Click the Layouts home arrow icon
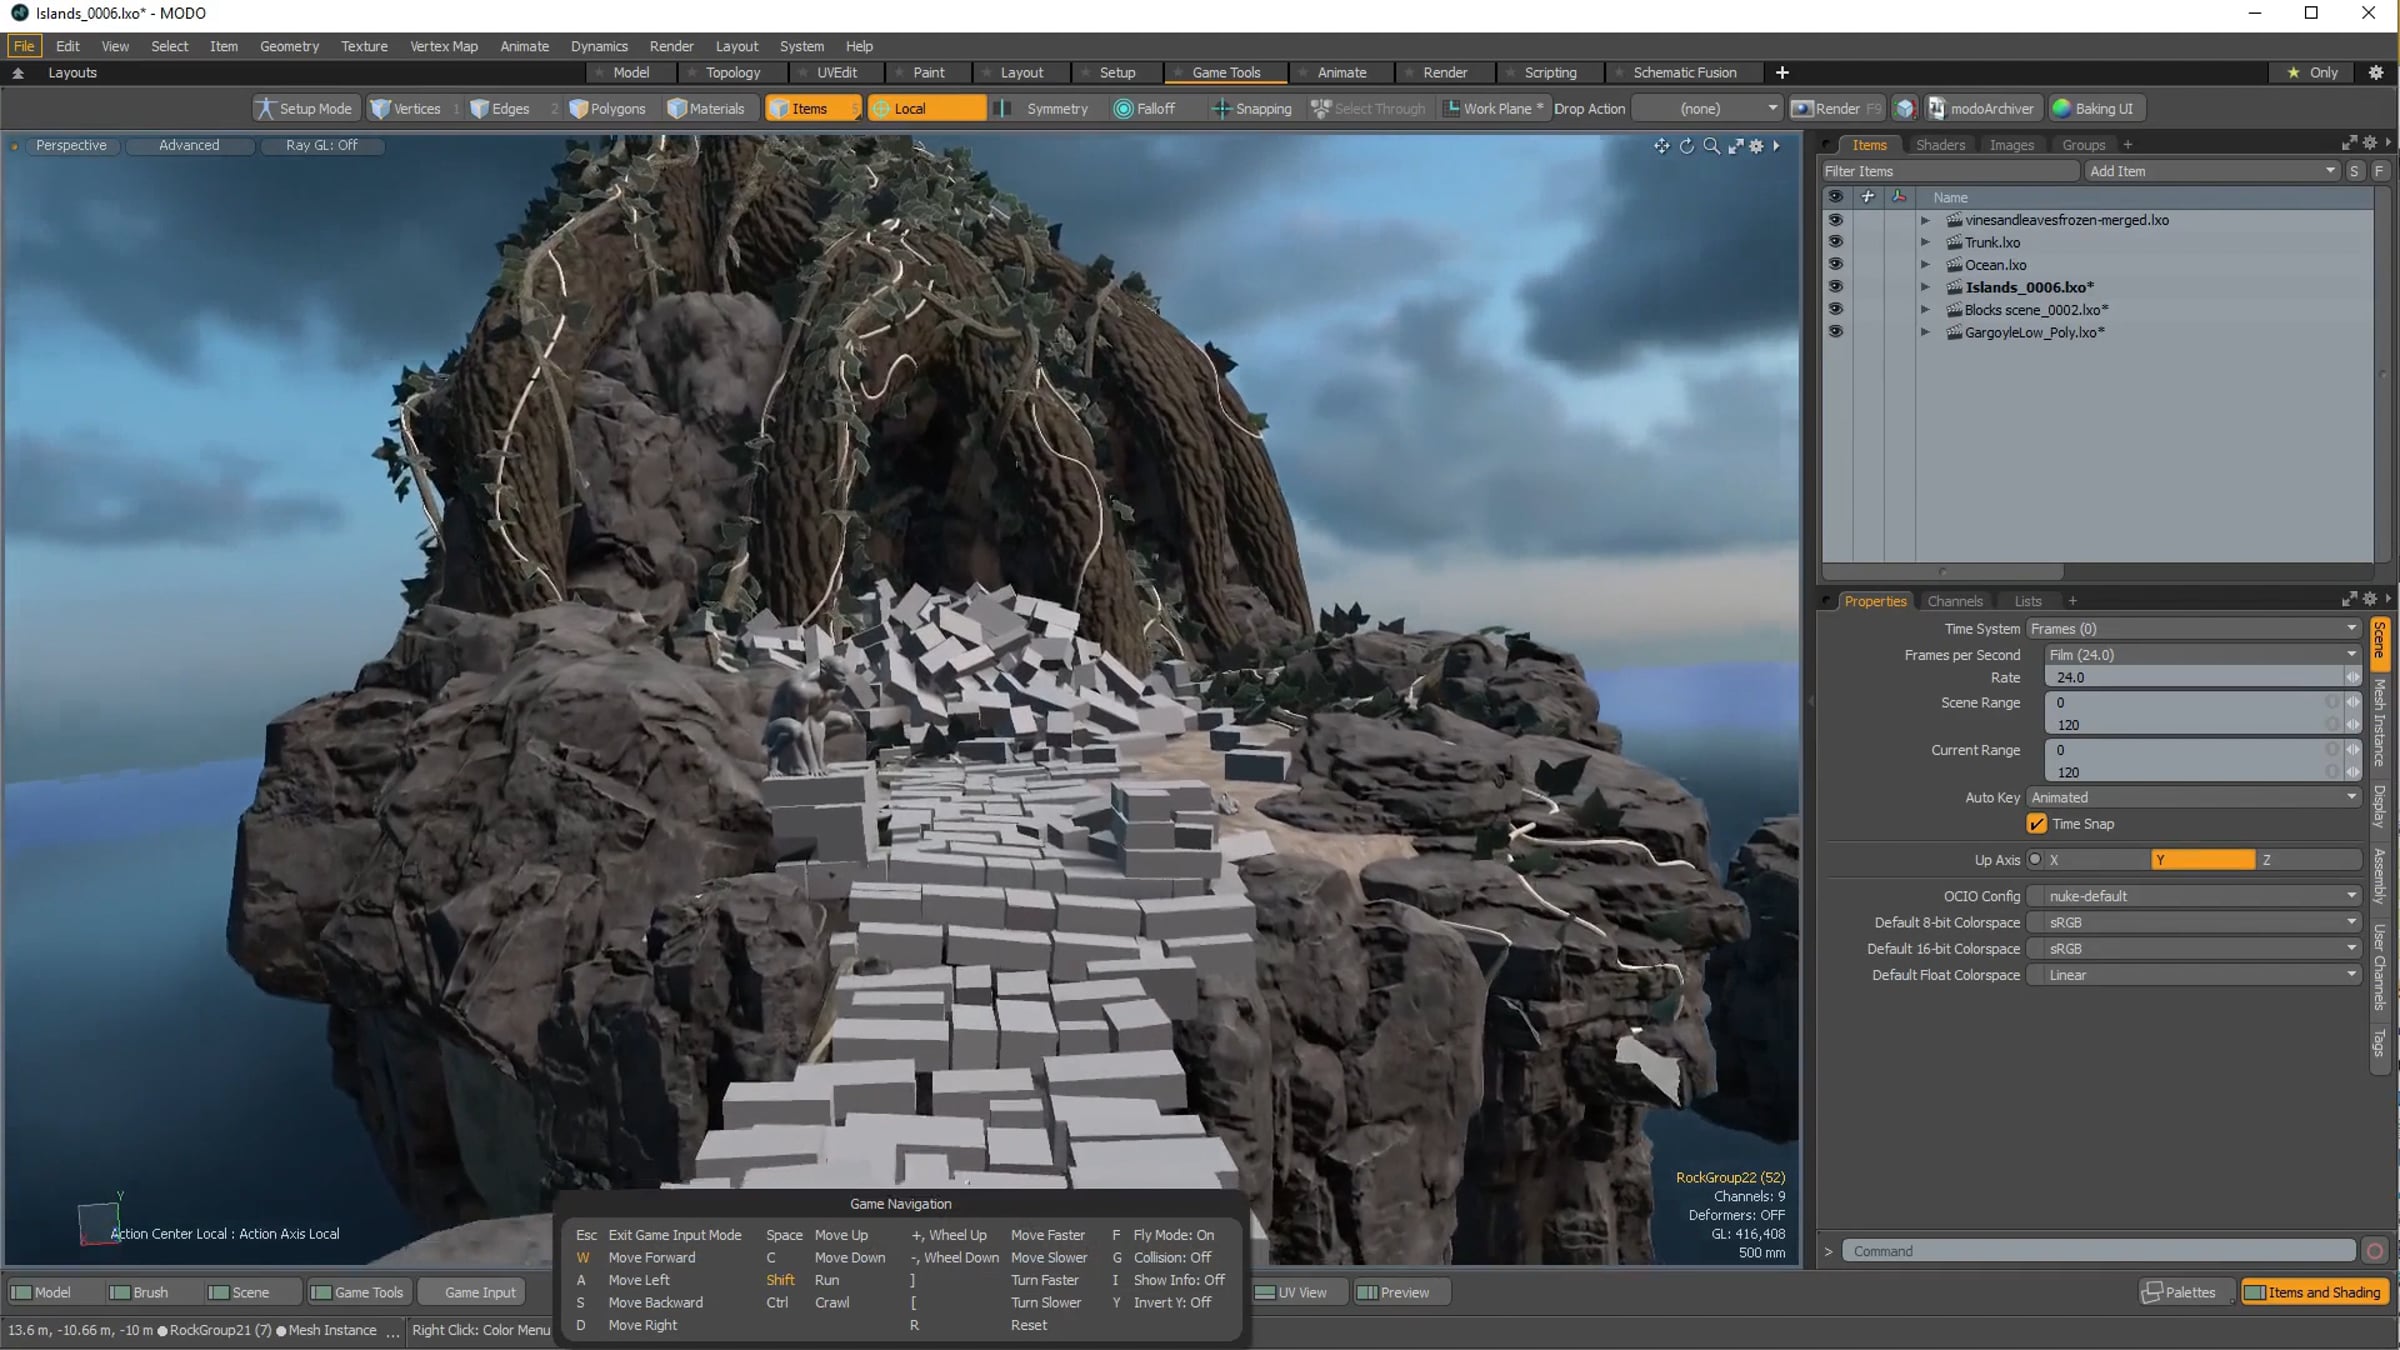This screenshot has width=2400, height=1350. click(x=18, y=73)
